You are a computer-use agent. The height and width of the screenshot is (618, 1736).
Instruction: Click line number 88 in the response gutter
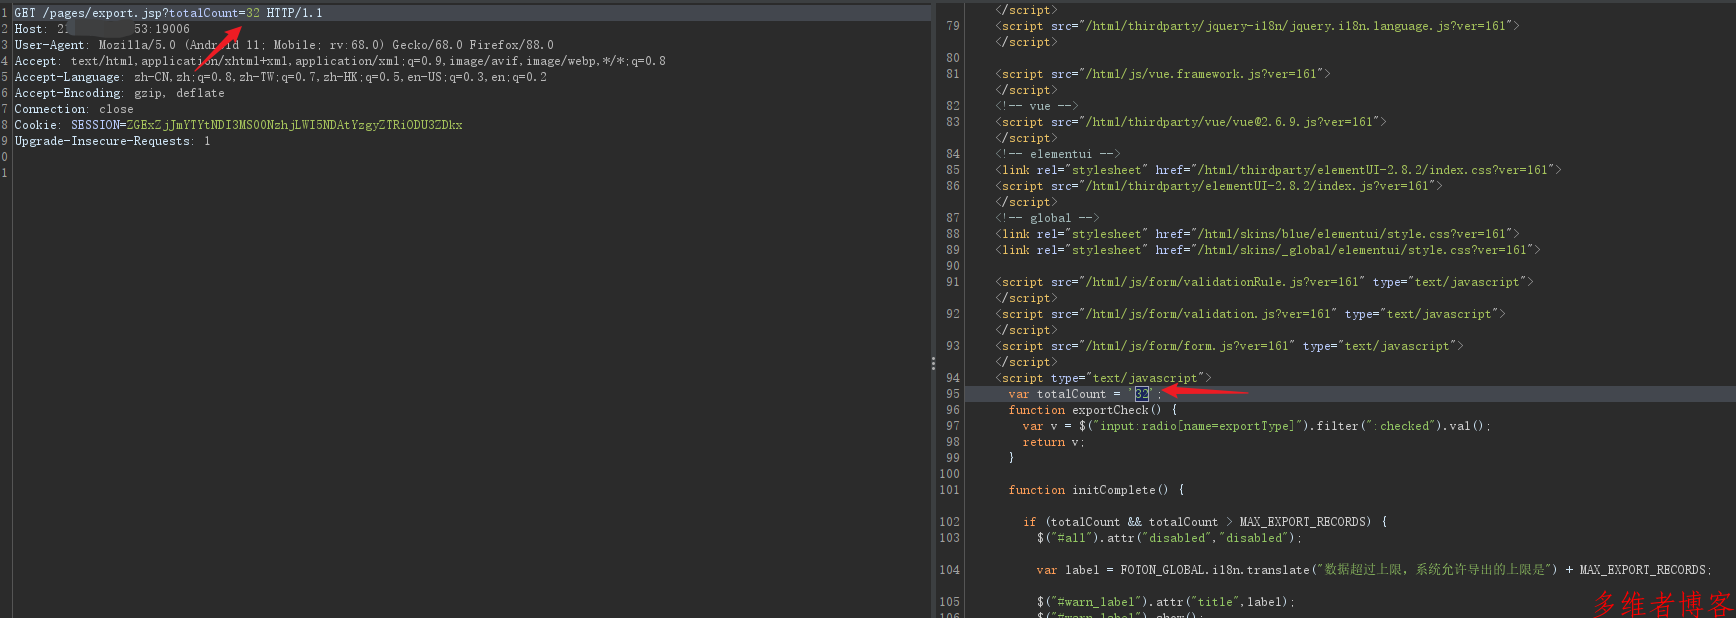pos(953,234)
